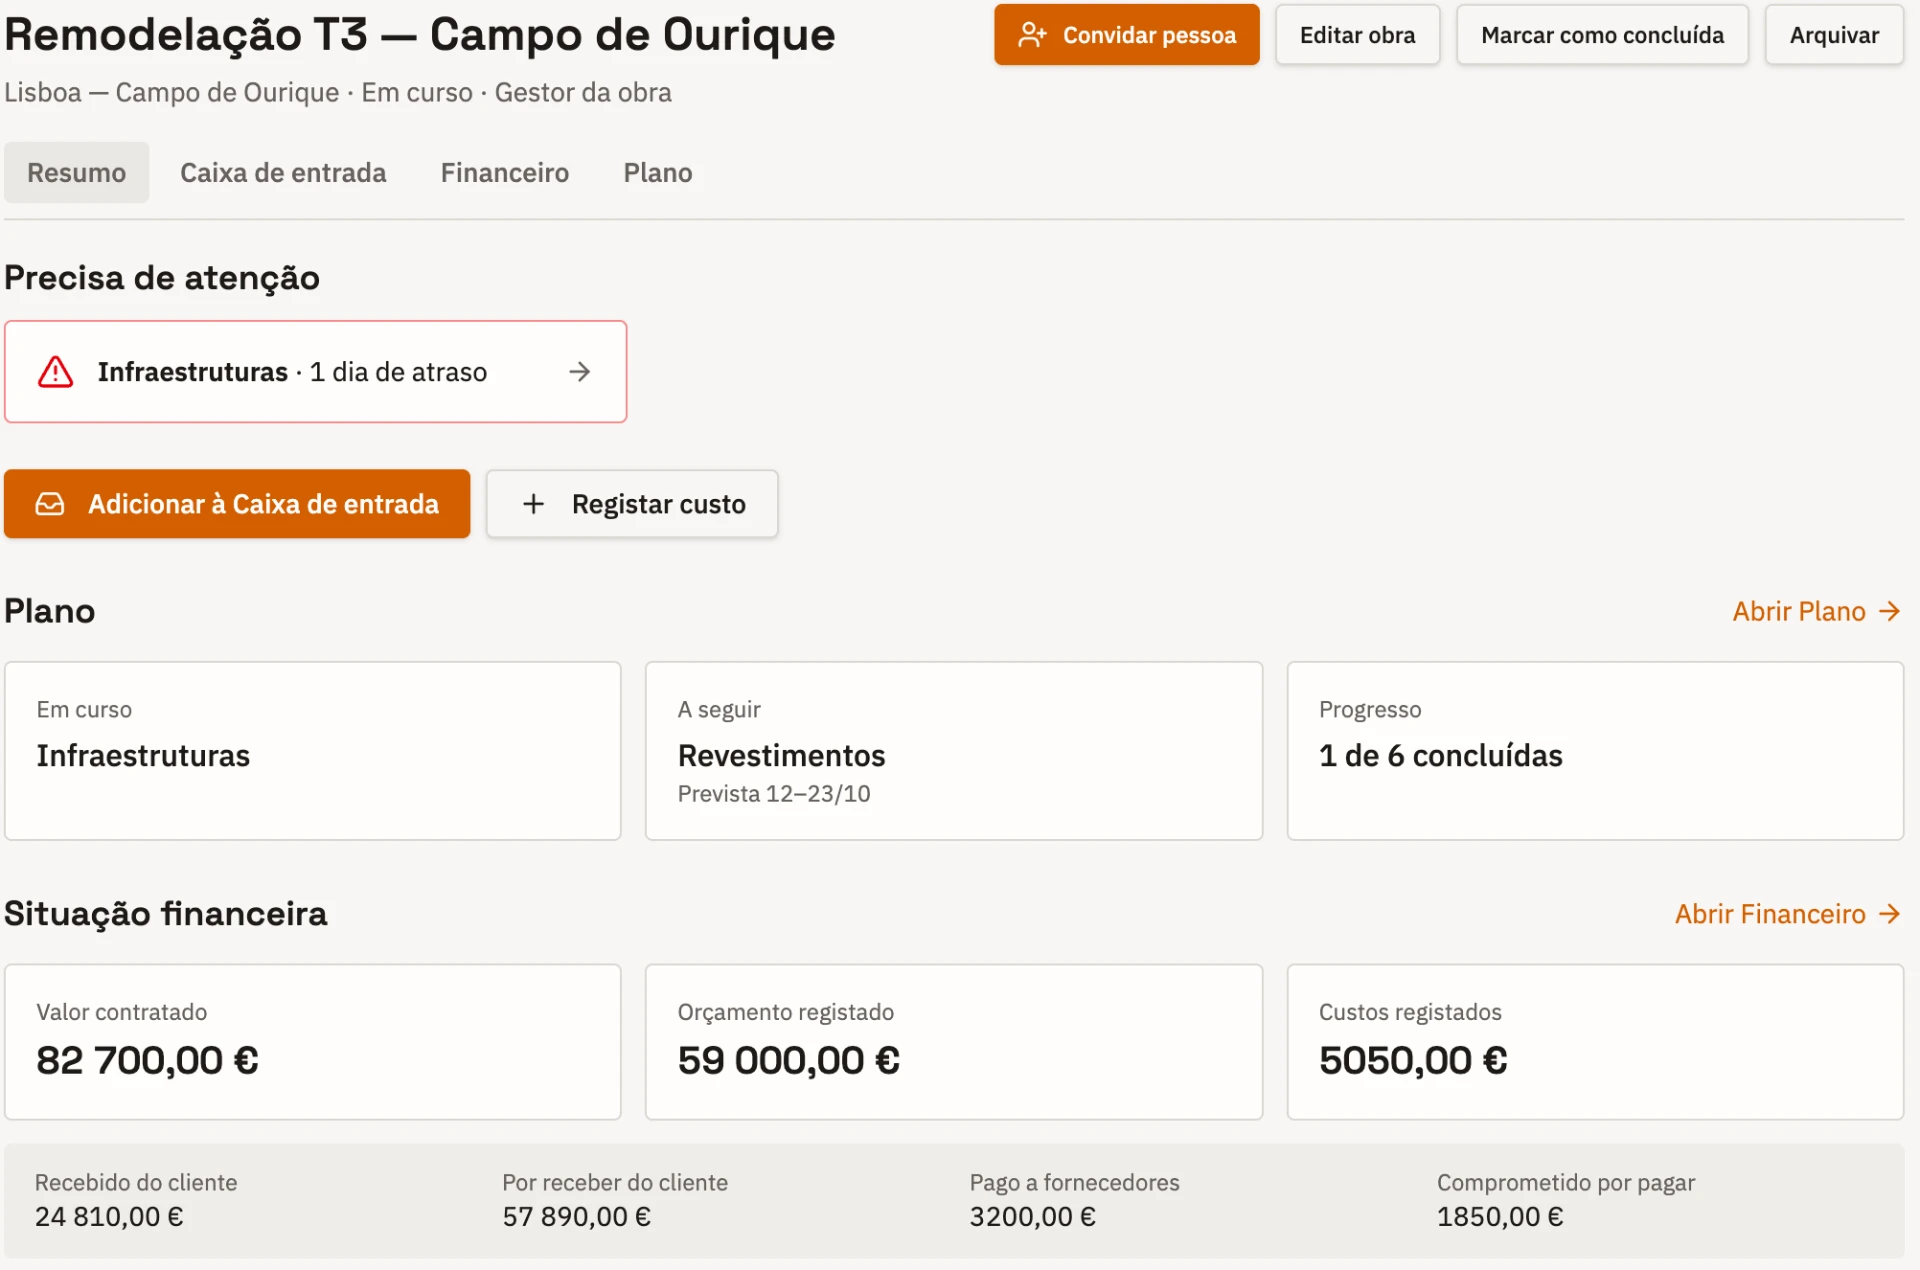Click the person-plus icon in Convidar pessoa
Image resolution: width=1920 pixels, height=1270 pixels.
click(1032, 35)
